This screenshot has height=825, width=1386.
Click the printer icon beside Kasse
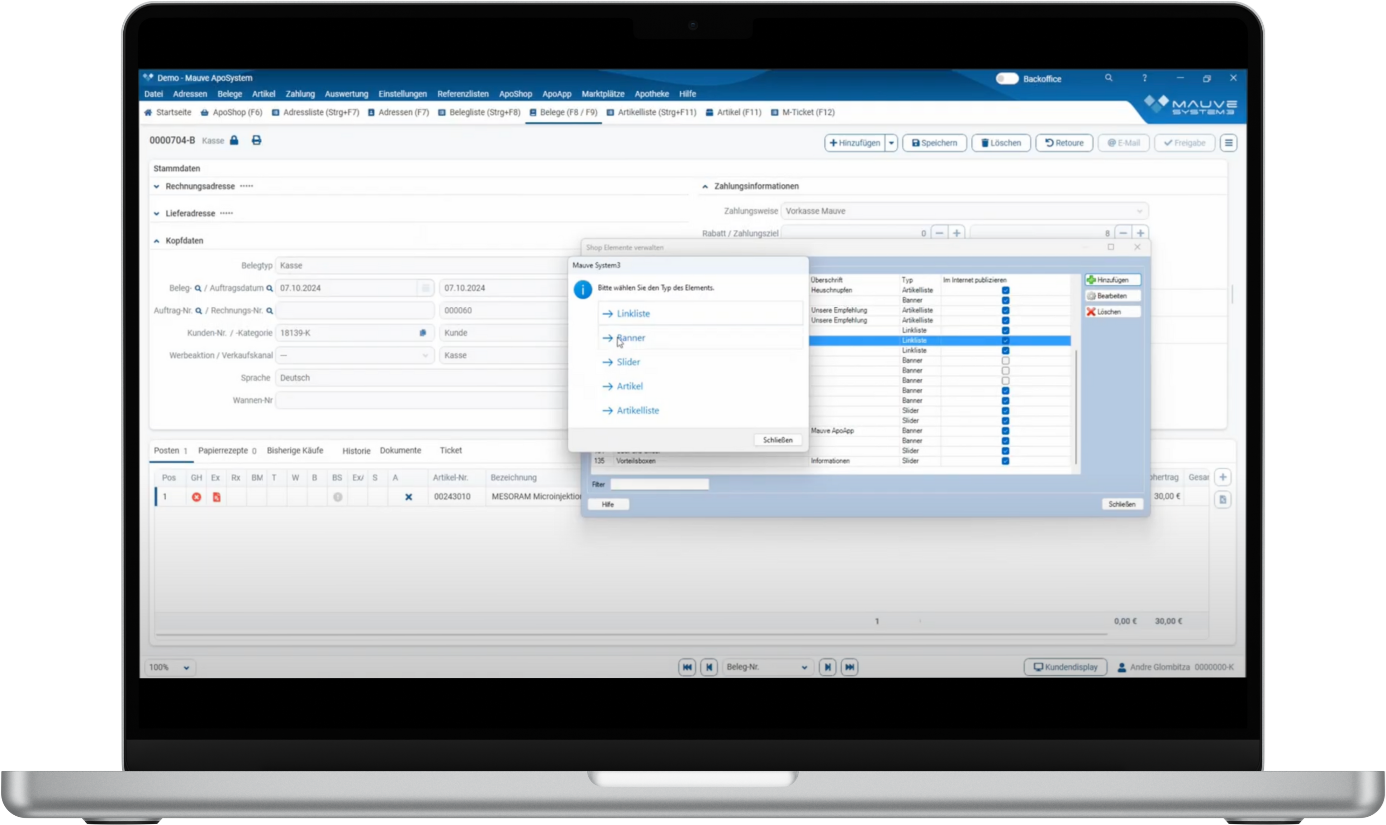pyautogui.click(x=256, y=141)
